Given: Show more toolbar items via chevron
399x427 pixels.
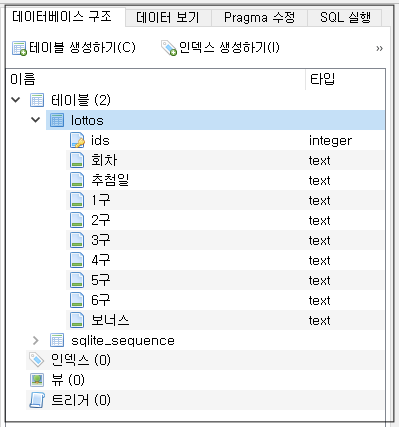Looking at the screenshot, I should click(x=379, y=49).
